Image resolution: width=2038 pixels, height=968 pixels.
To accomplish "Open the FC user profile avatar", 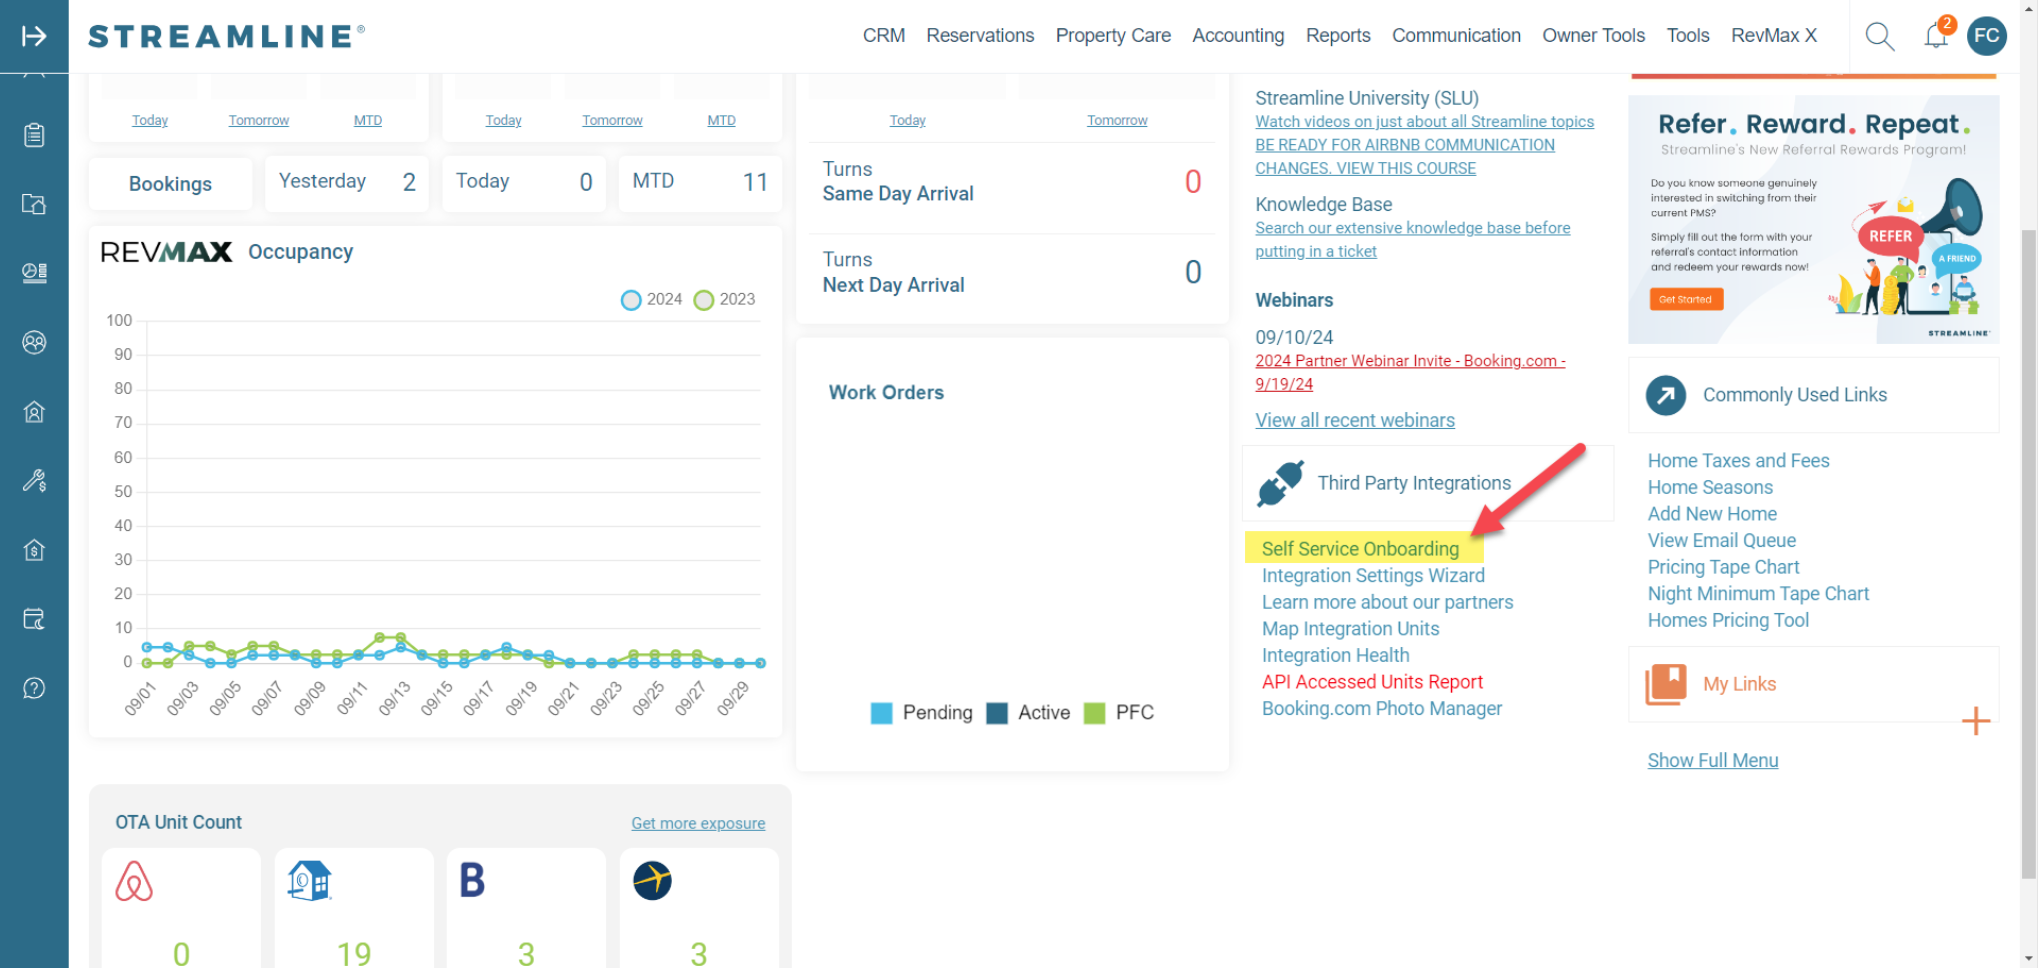I will (x=1986, y=37).
